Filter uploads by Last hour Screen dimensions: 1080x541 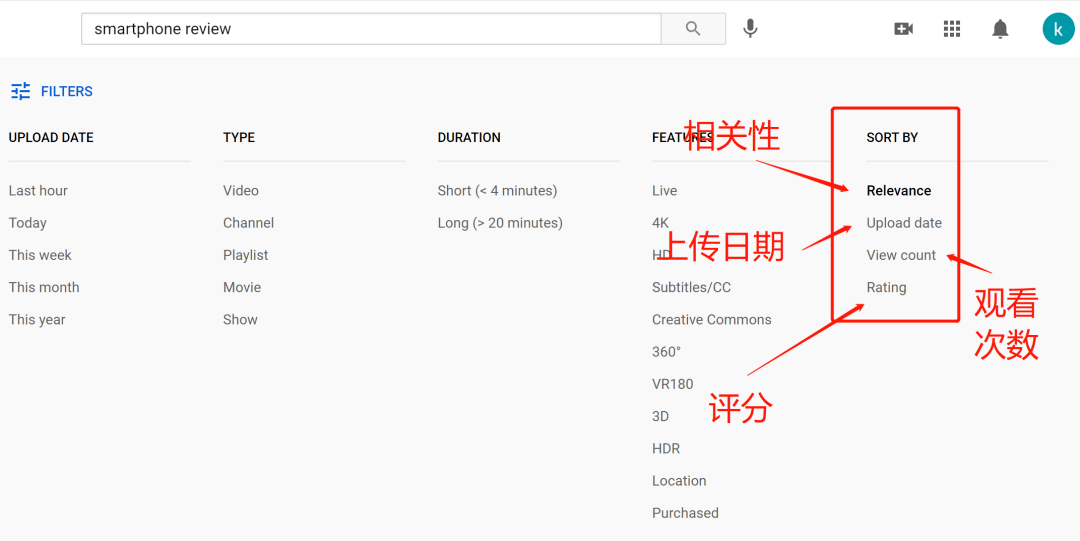click(38, 191)
